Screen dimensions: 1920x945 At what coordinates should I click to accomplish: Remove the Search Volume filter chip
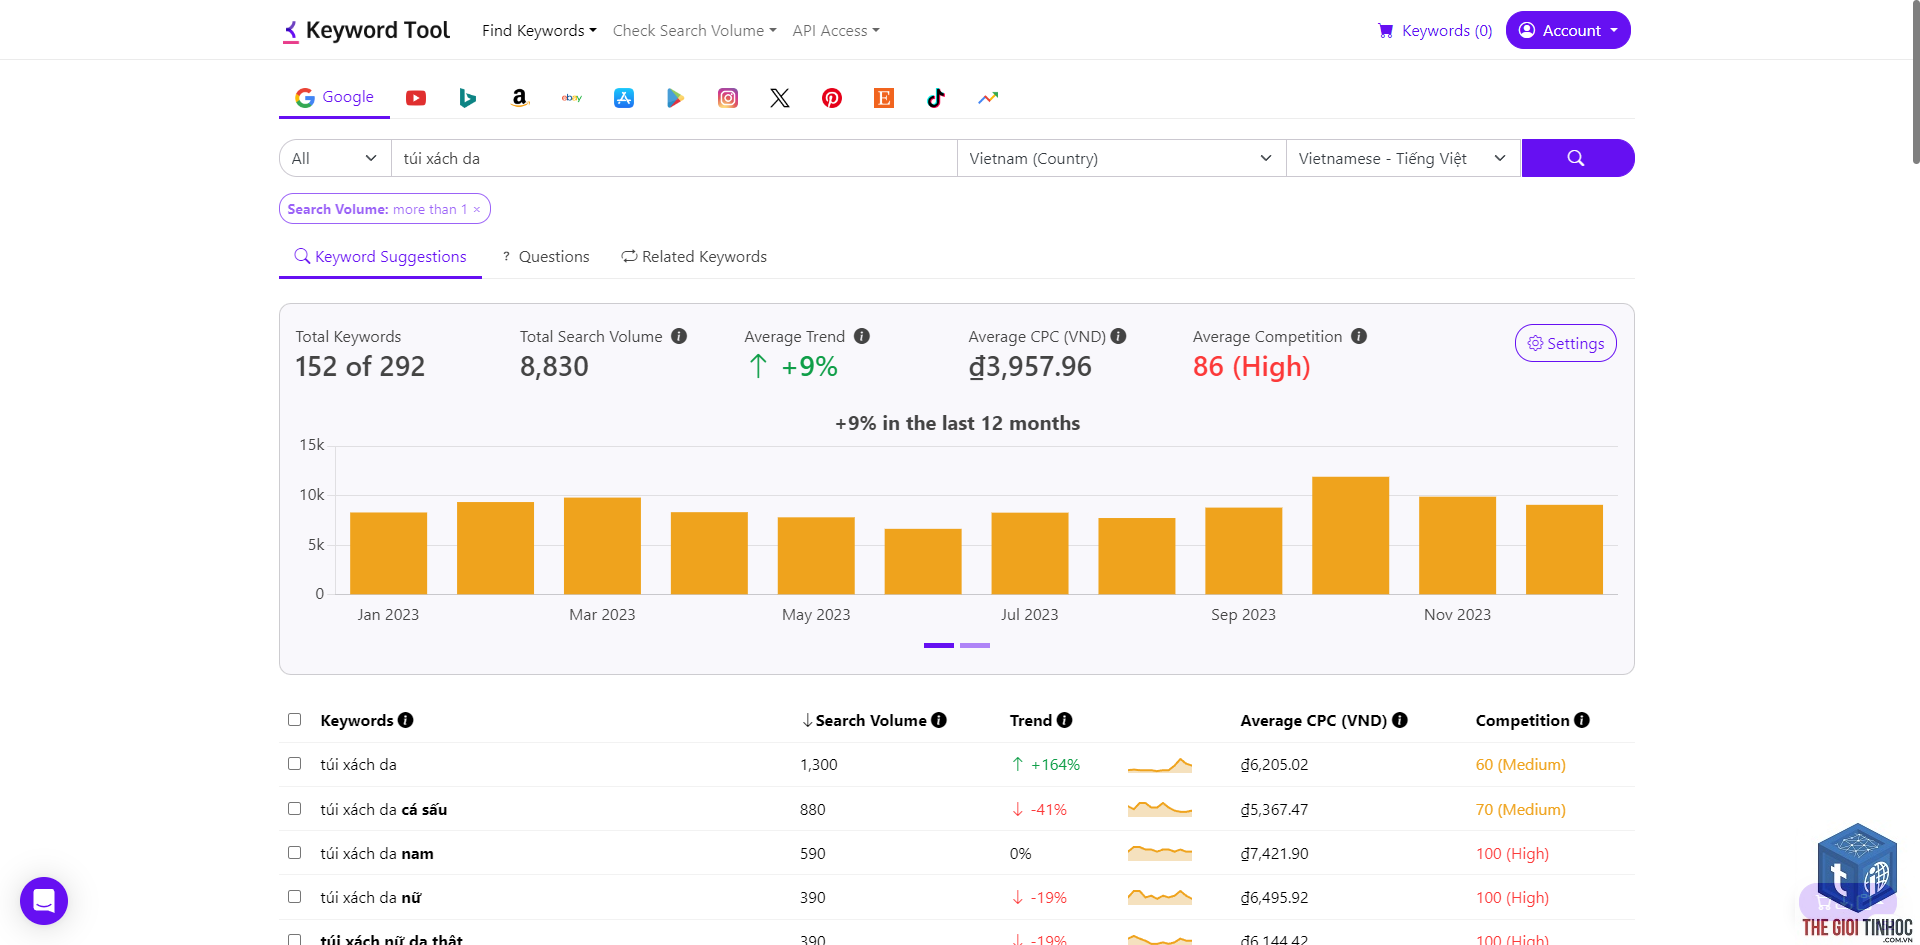tap(477, 209)
